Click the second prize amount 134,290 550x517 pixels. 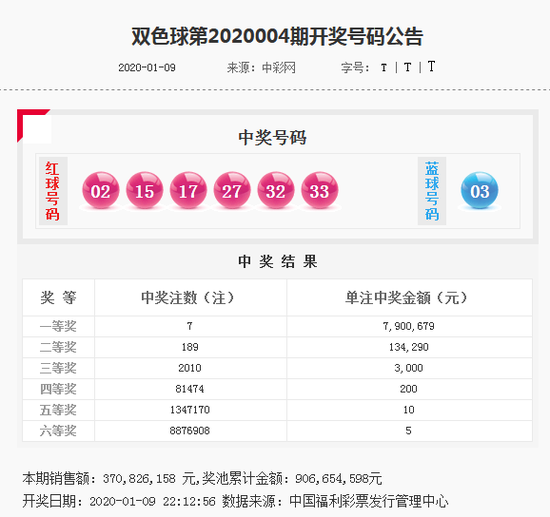coord(409,347)
